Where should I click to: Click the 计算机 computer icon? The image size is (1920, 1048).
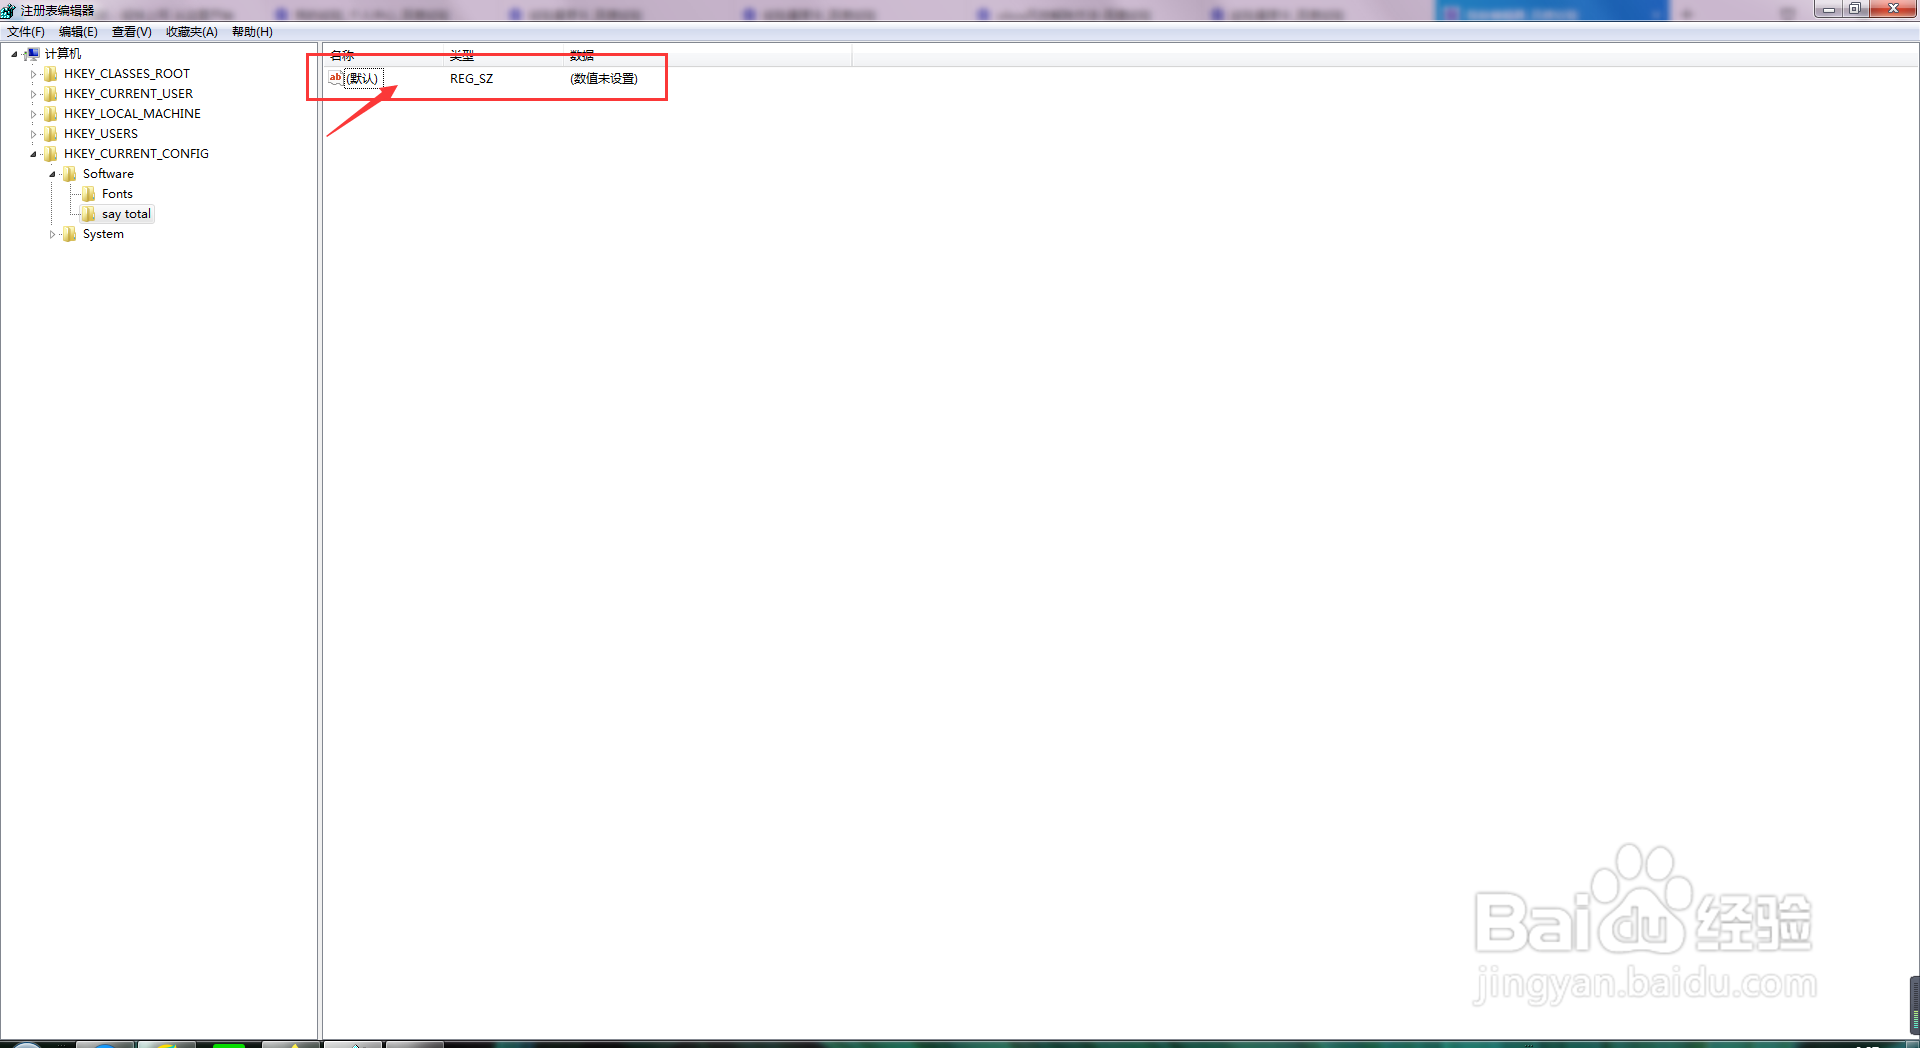32,54
